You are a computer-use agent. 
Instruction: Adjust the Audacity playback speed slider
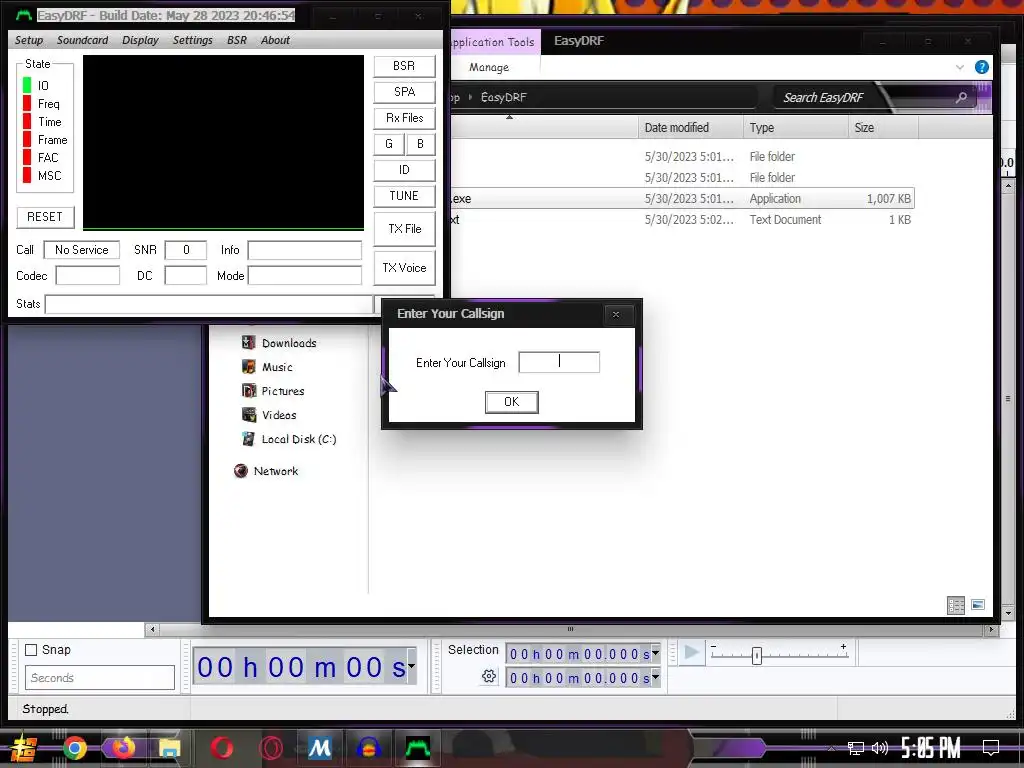[x=756, y=655]
